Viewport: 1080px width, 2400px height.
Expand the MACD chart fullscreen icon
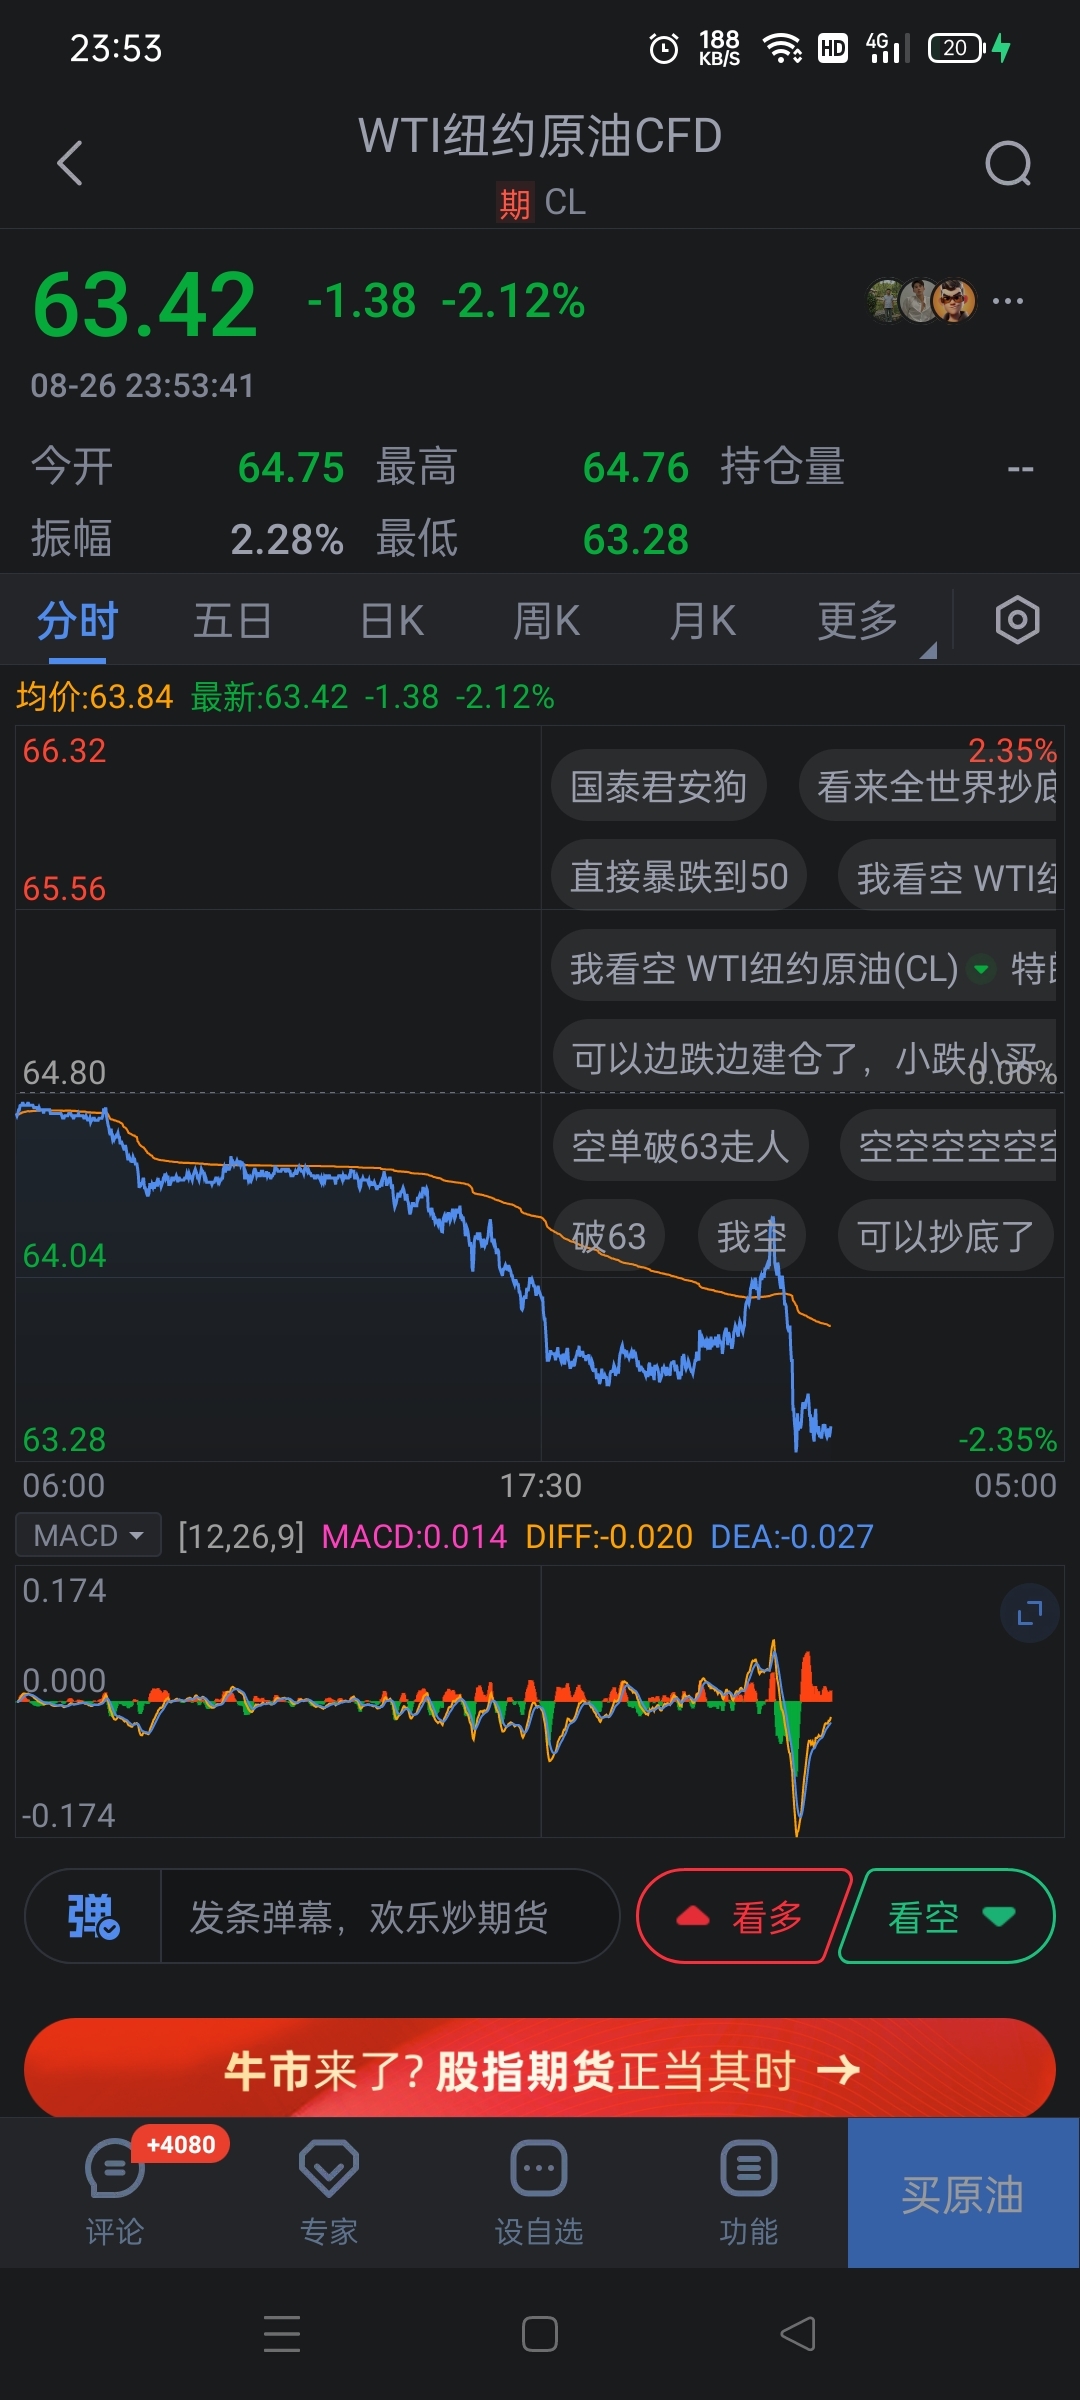pyautogui.click(x=1029, y=1612)
